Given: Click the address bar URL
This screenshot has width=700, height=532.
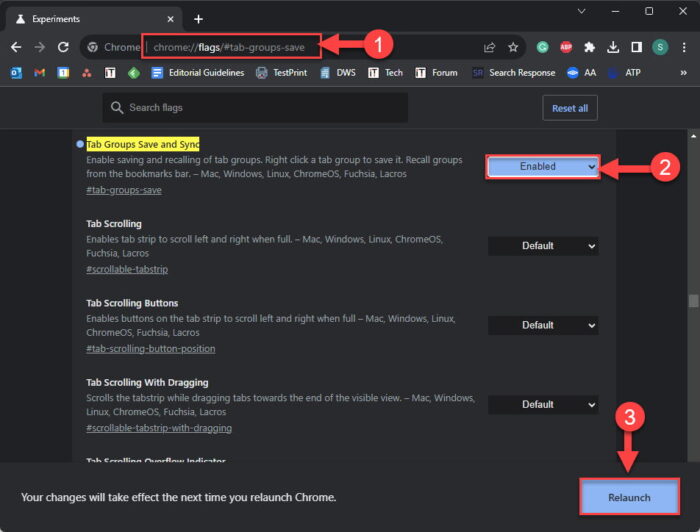Looking at the screenshot, I should (x=229, y=47).
